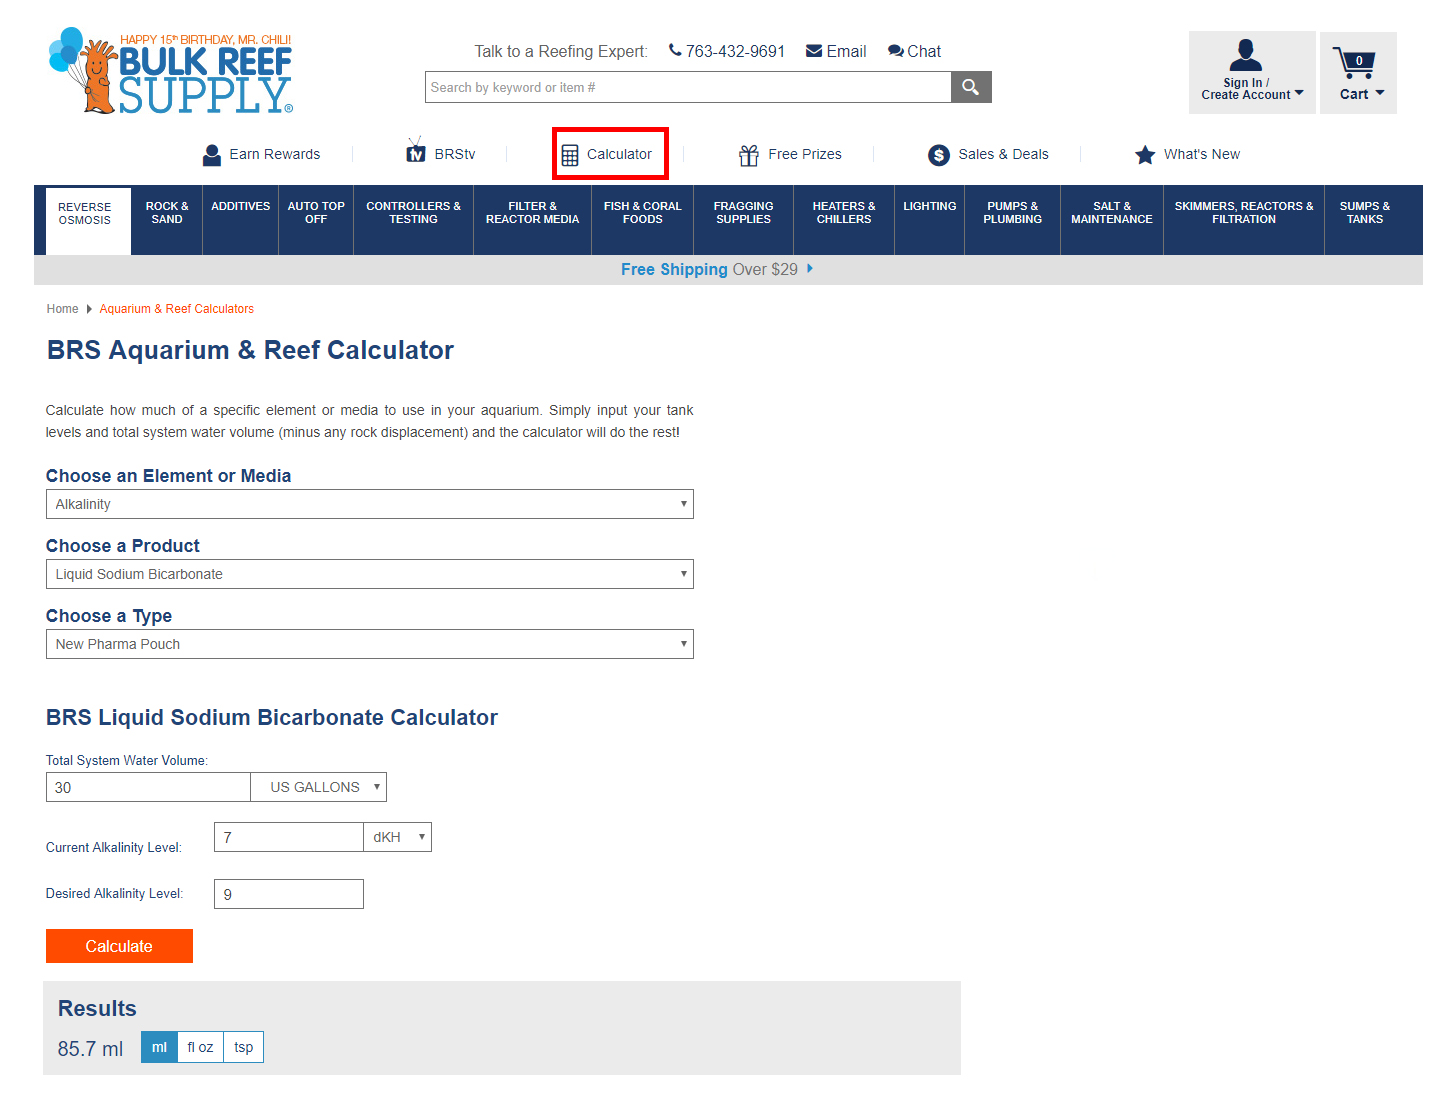Click the magnifying glass search button
The height and width of the screenshot is (1104, 1455).
971,87
